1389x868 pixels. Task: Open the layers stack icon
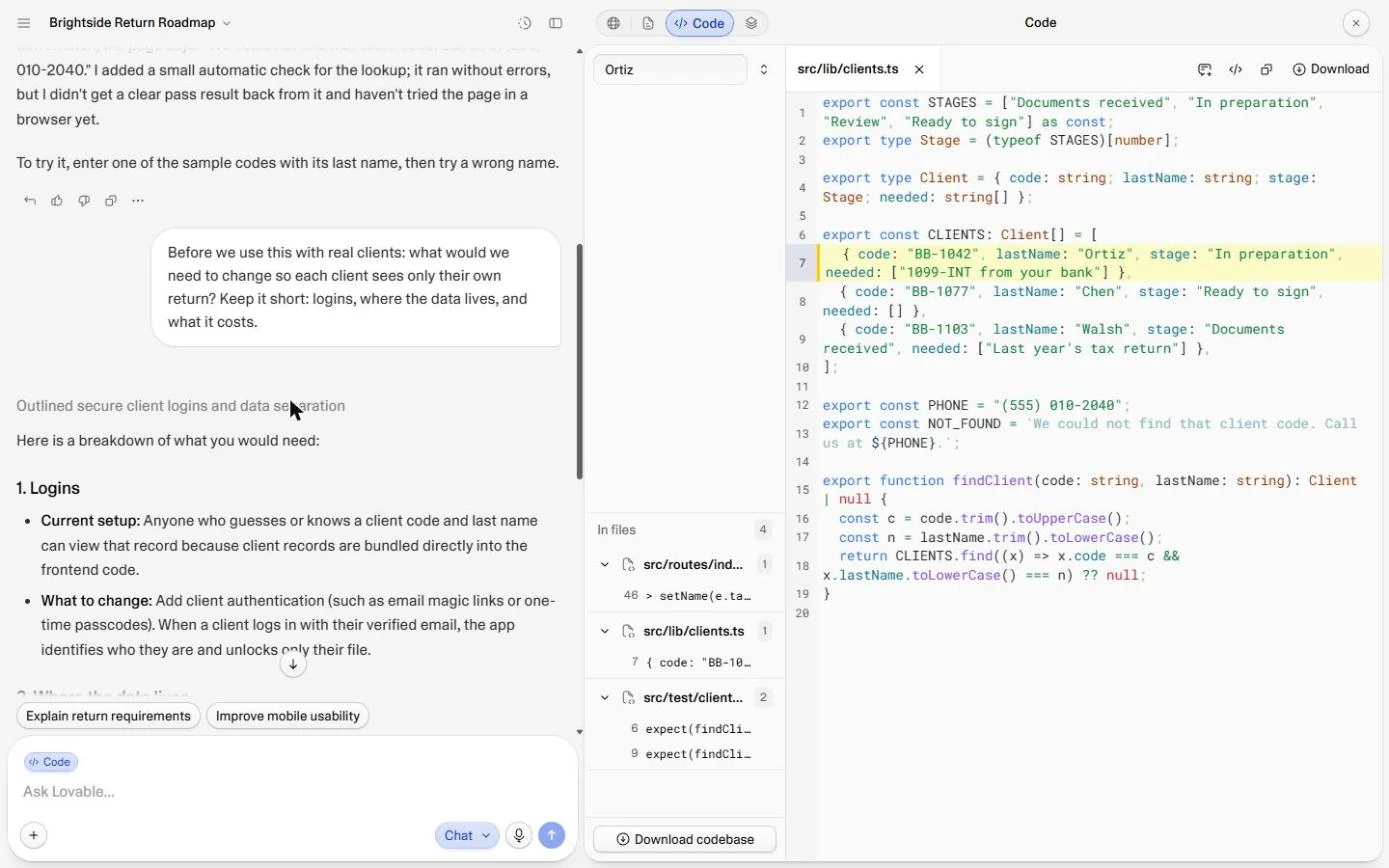point(751,23)
